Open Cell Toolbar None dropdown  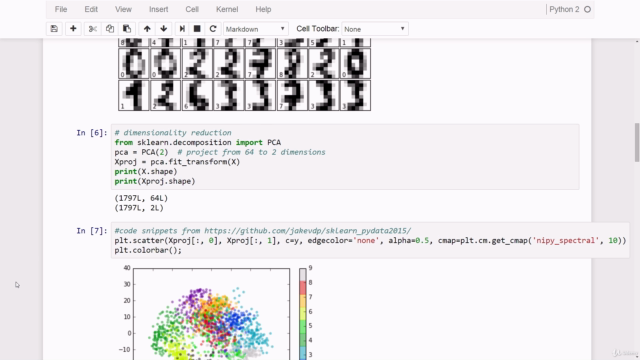(x=375, y=29)
